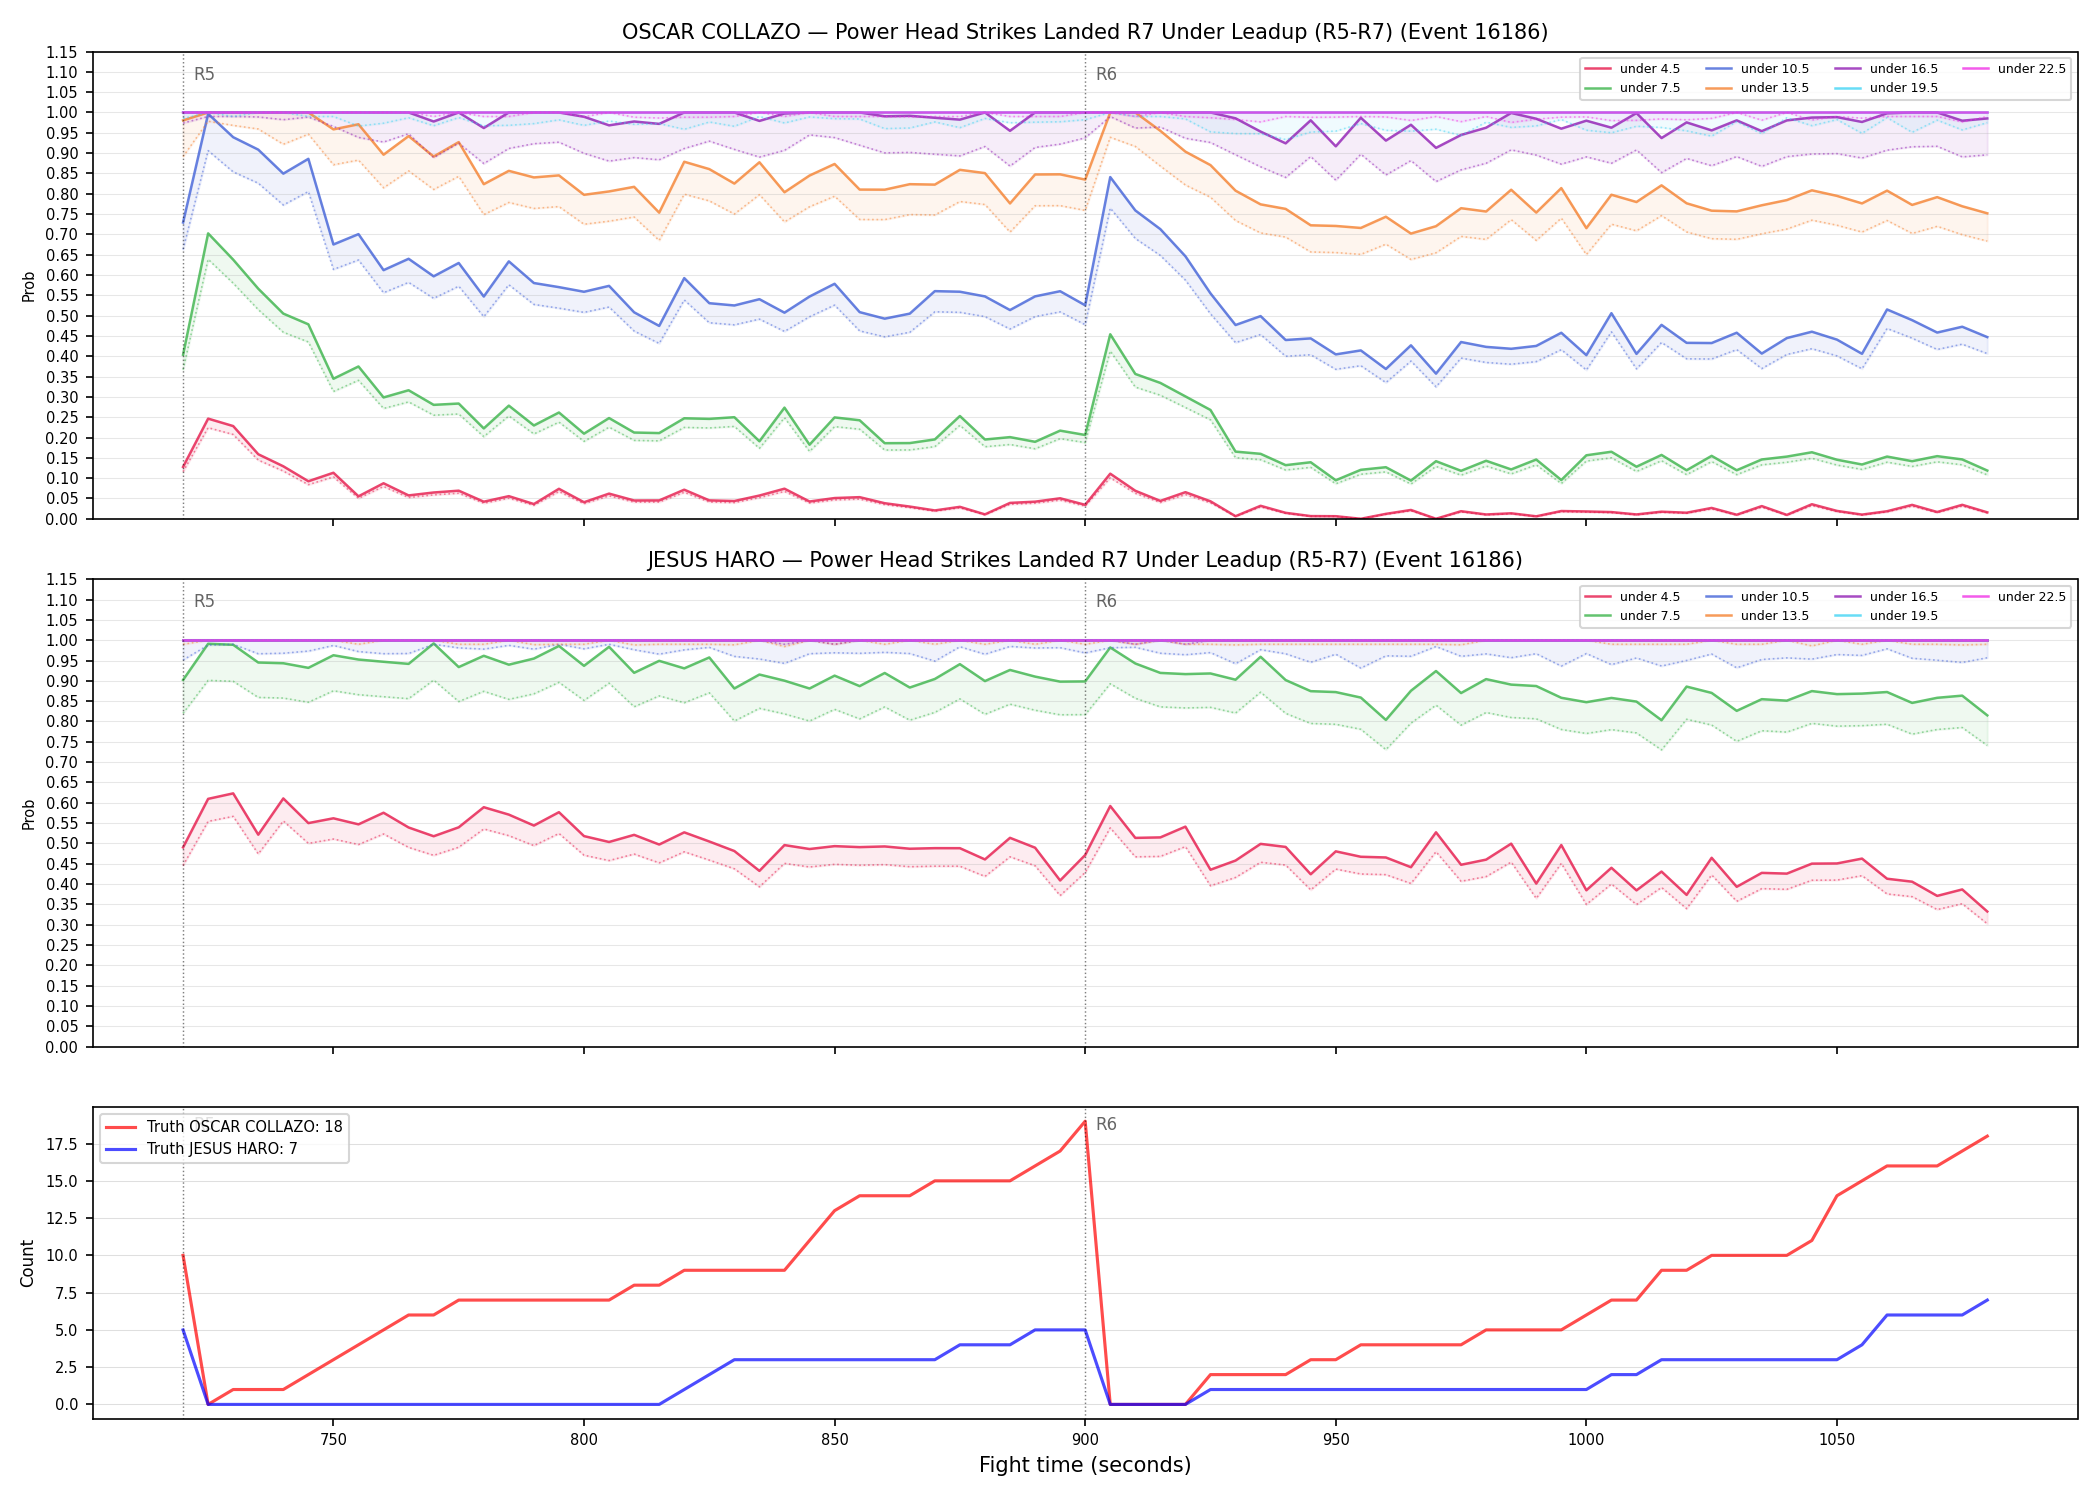
Task: Select 'under 4.5' legend label in Haro chart
Action: [x=1650, y=597]
